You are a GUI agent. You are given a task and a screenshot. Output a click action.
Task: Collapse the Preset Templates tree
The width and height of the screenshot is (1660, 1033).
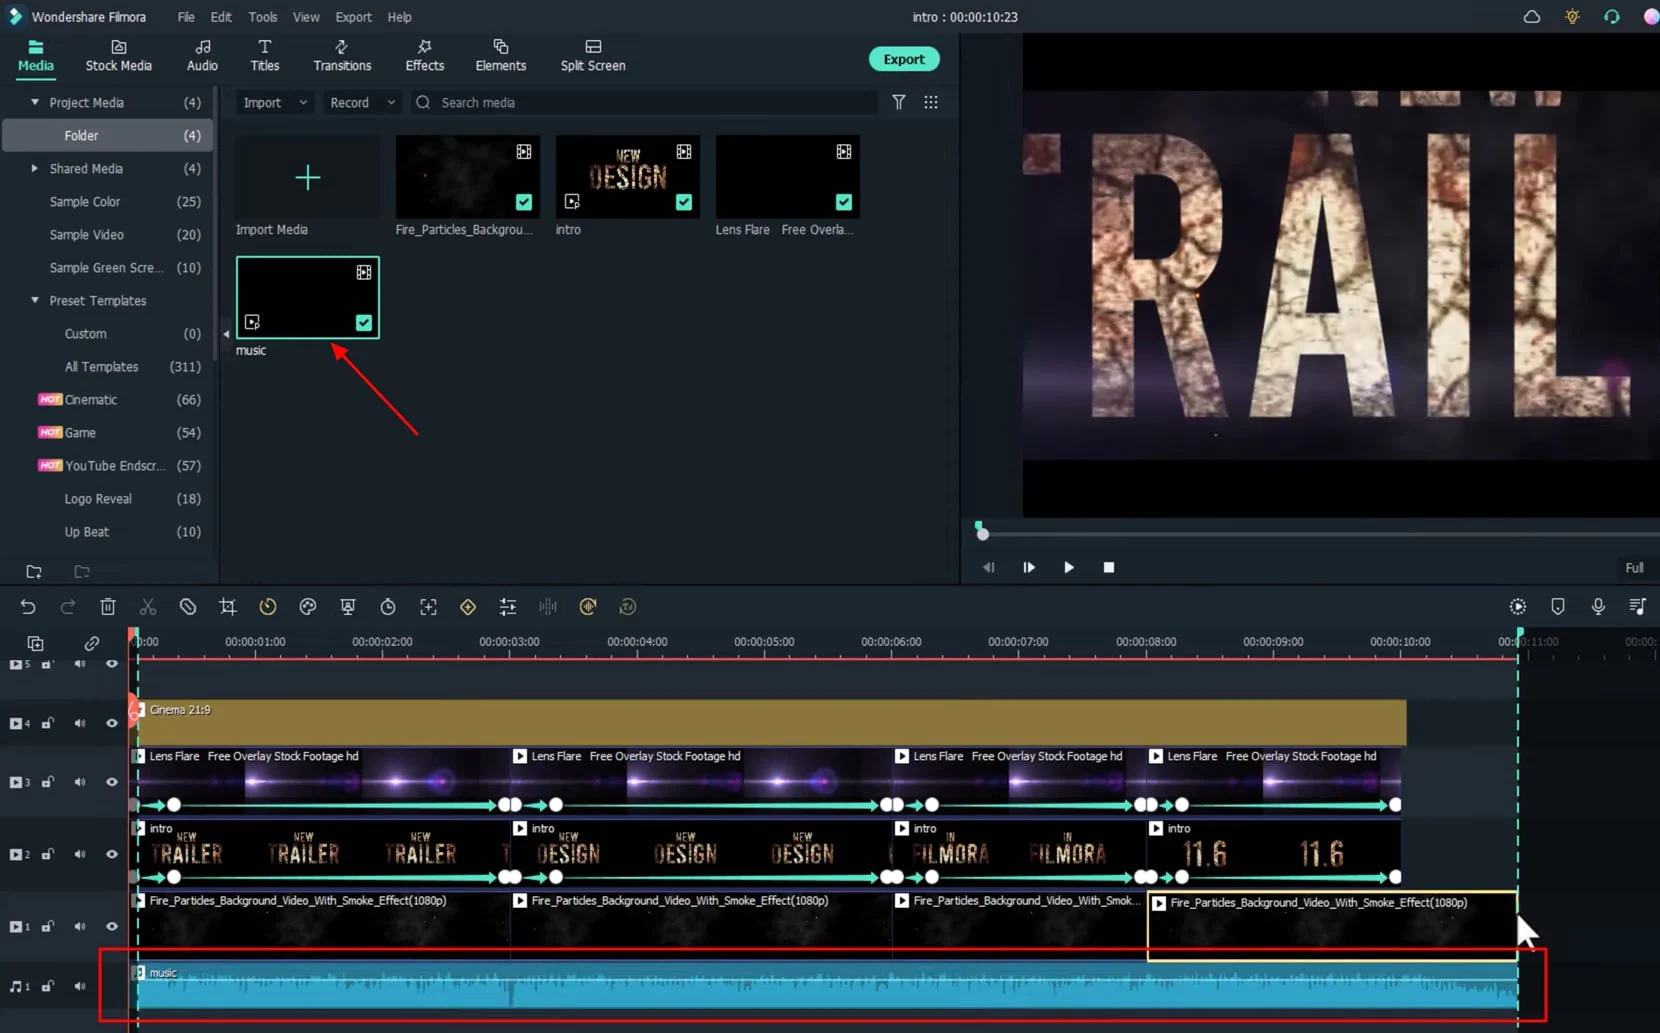click(35, 300)
